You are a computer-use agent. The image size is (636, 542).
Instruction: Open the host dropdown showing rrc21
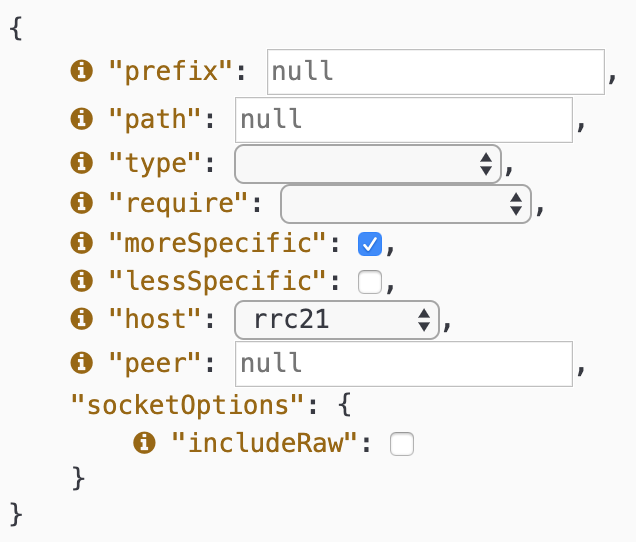337,320
